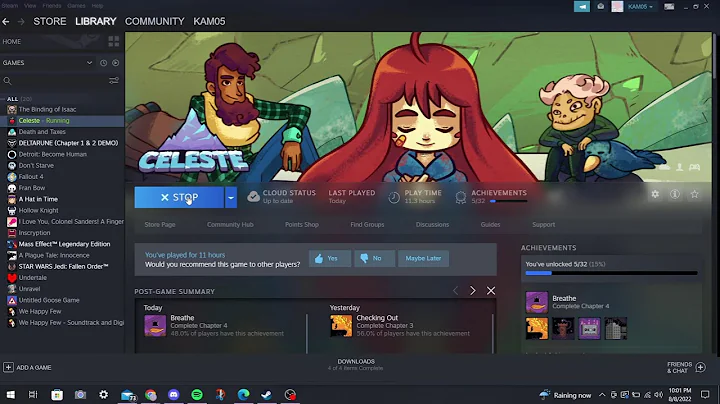Collapse the ALL games list
720x404 pixels.
click(3, 99)
